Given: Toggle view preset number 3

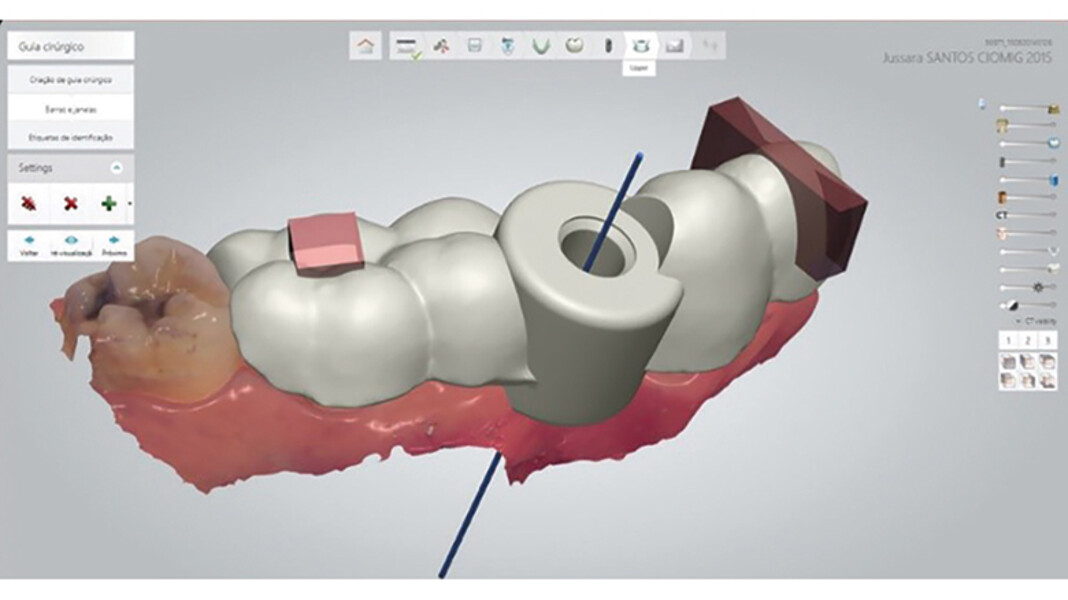Looking at the screenshot, I should pos(1046,341).
